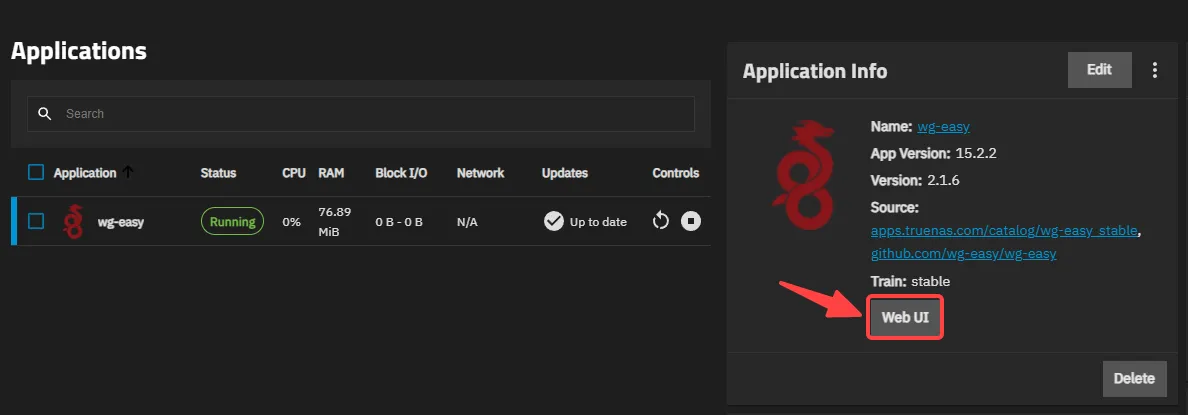Image resolution: width=1188 pixels, height=415 pixels.
Task: Restart wg-easy using the restart icon
Action: coord(661,221)
